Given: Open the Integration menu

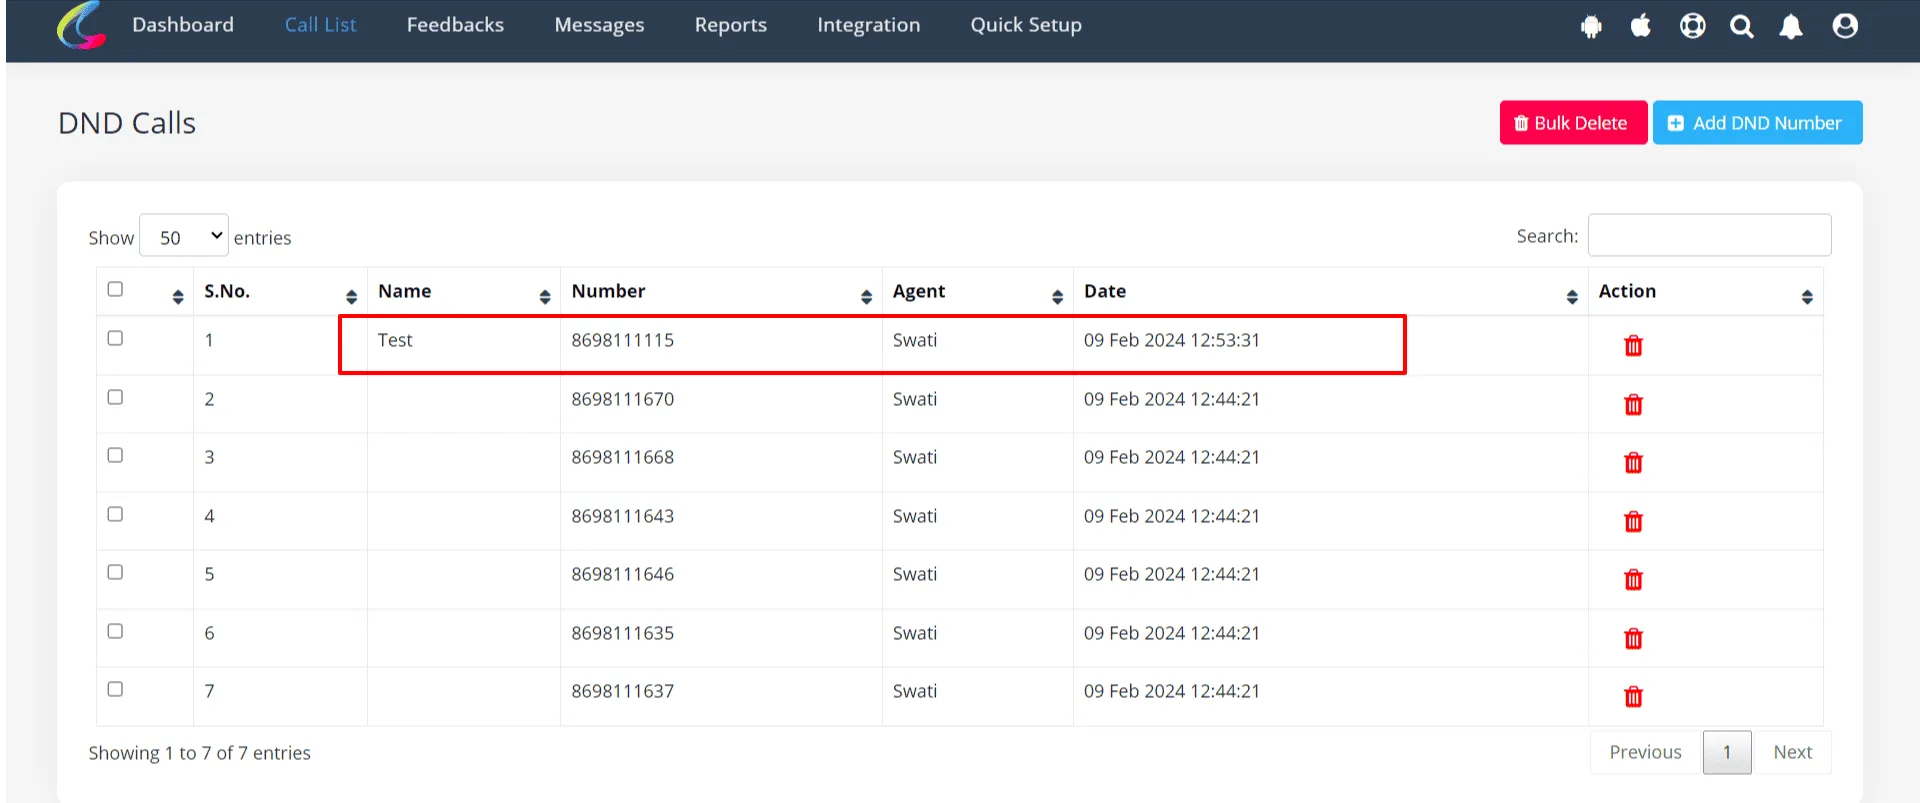Looking at the screenshot, I should [868, 25].
